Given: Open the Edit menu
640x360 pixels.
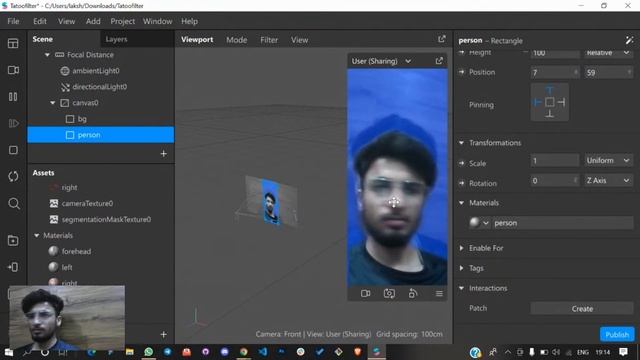Looking at the screenshot, I should [40, 21].
